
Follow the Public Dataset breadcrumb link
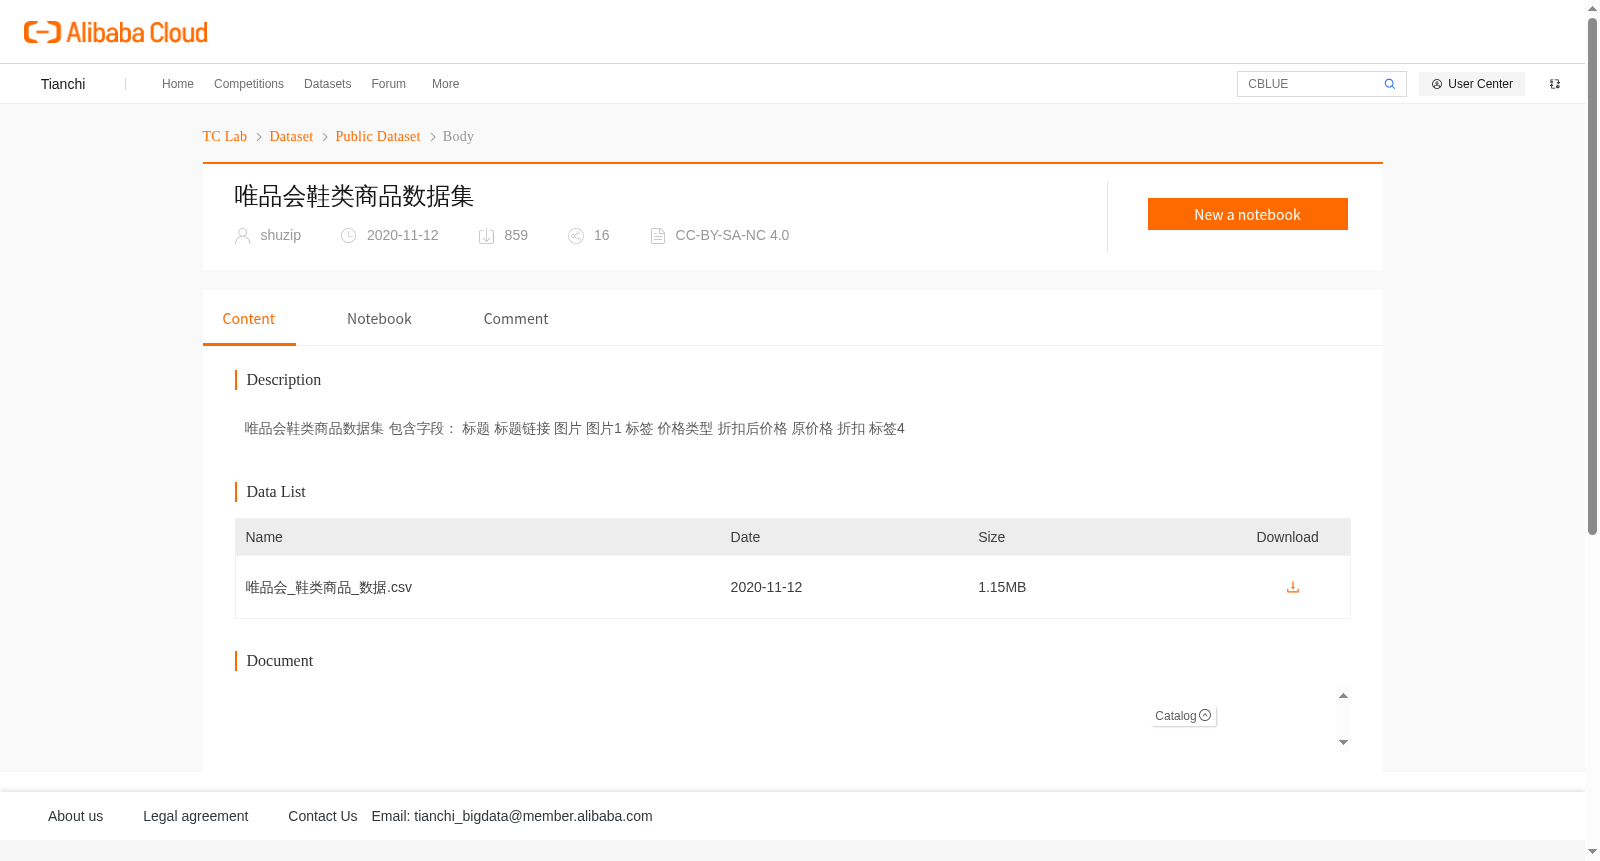(x=378, y=136)
